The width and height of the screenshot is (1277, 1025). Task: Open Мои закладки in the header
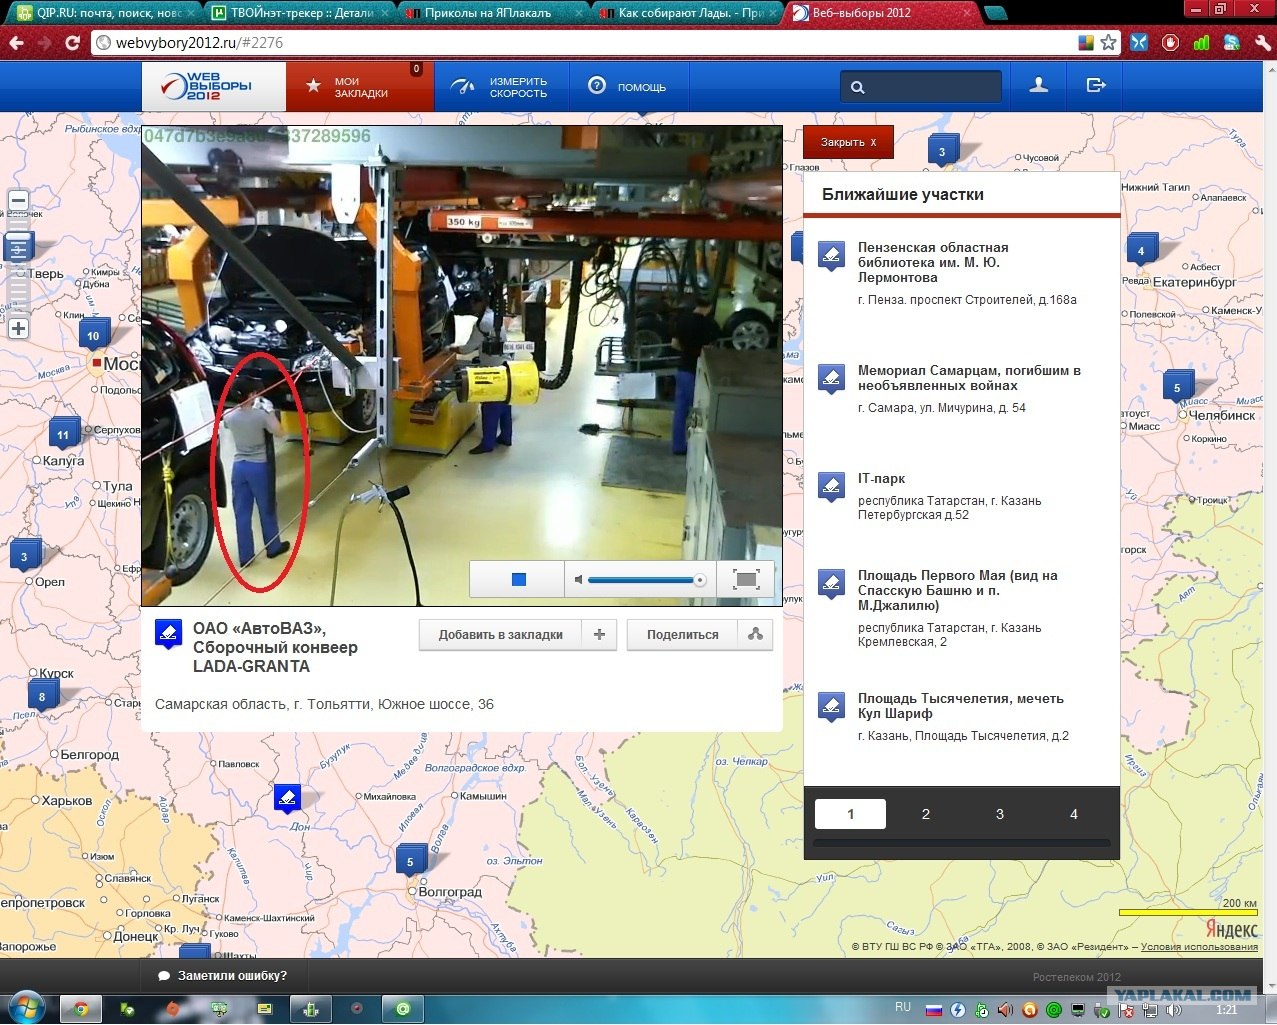359,87
